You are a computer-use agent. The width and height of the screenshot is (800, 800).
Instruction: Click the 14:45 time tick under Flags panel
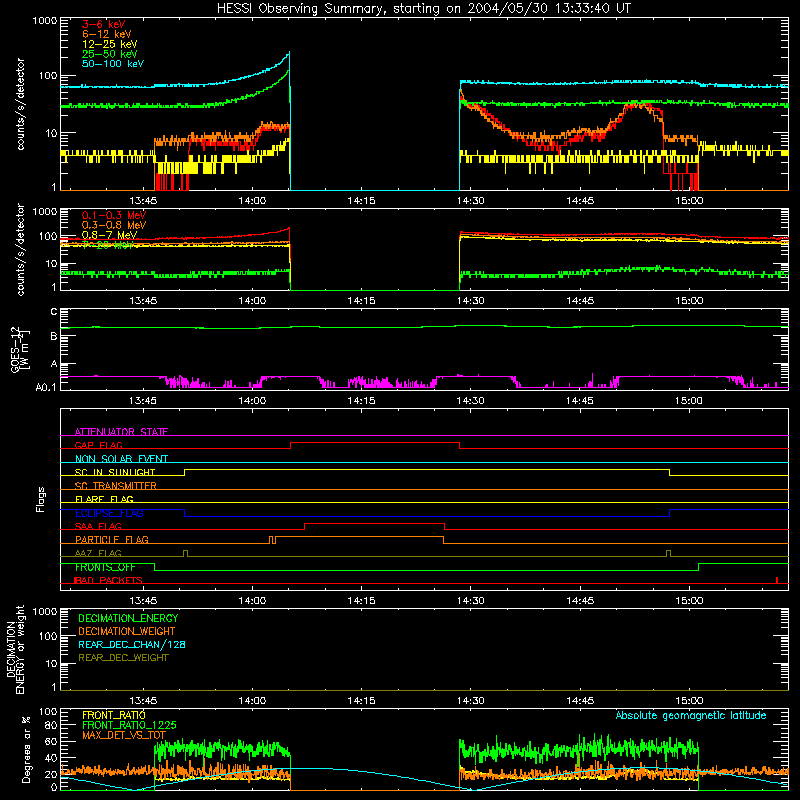pos(580,601)
